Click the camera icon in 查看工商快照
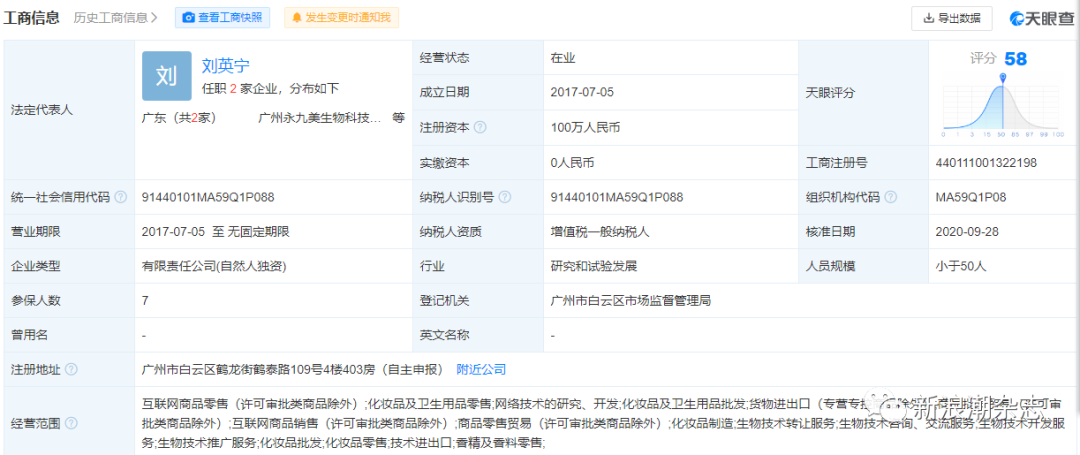This screenshot has height=455, width=1080. [x=189, y=18]
